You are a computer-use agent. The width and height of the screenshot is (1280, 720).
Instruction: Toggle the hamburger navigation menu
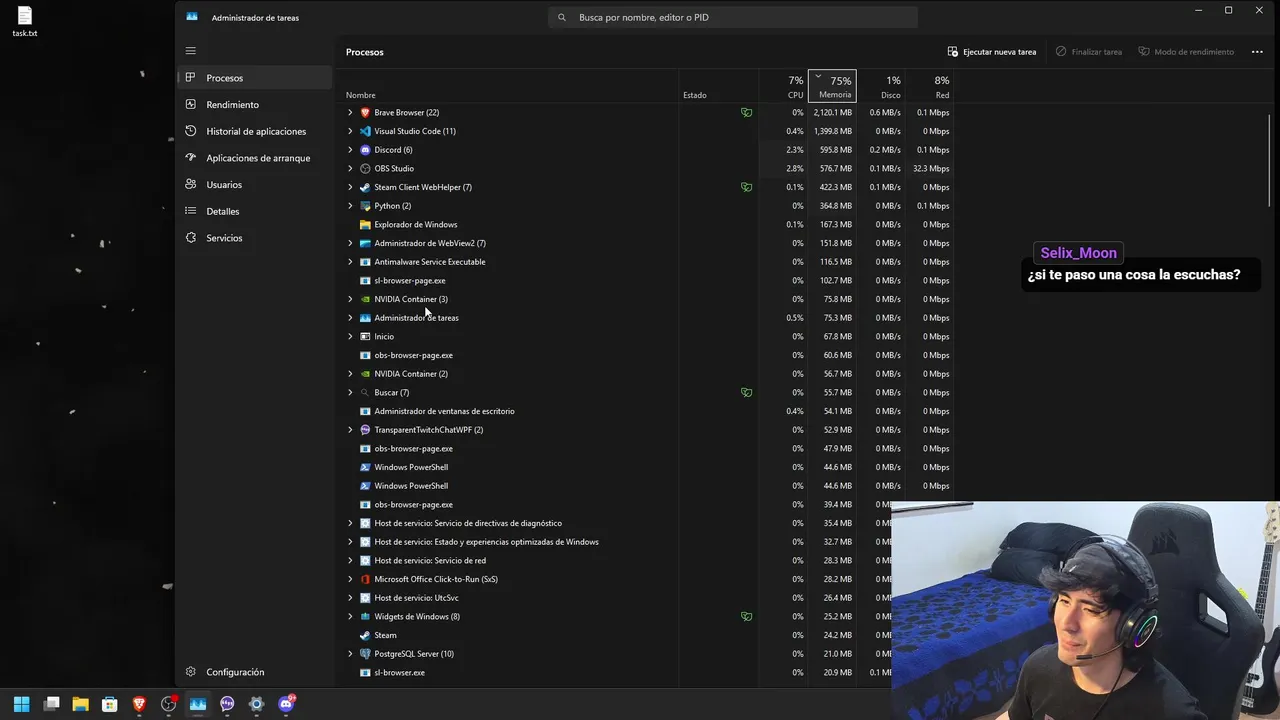[190, 51]
